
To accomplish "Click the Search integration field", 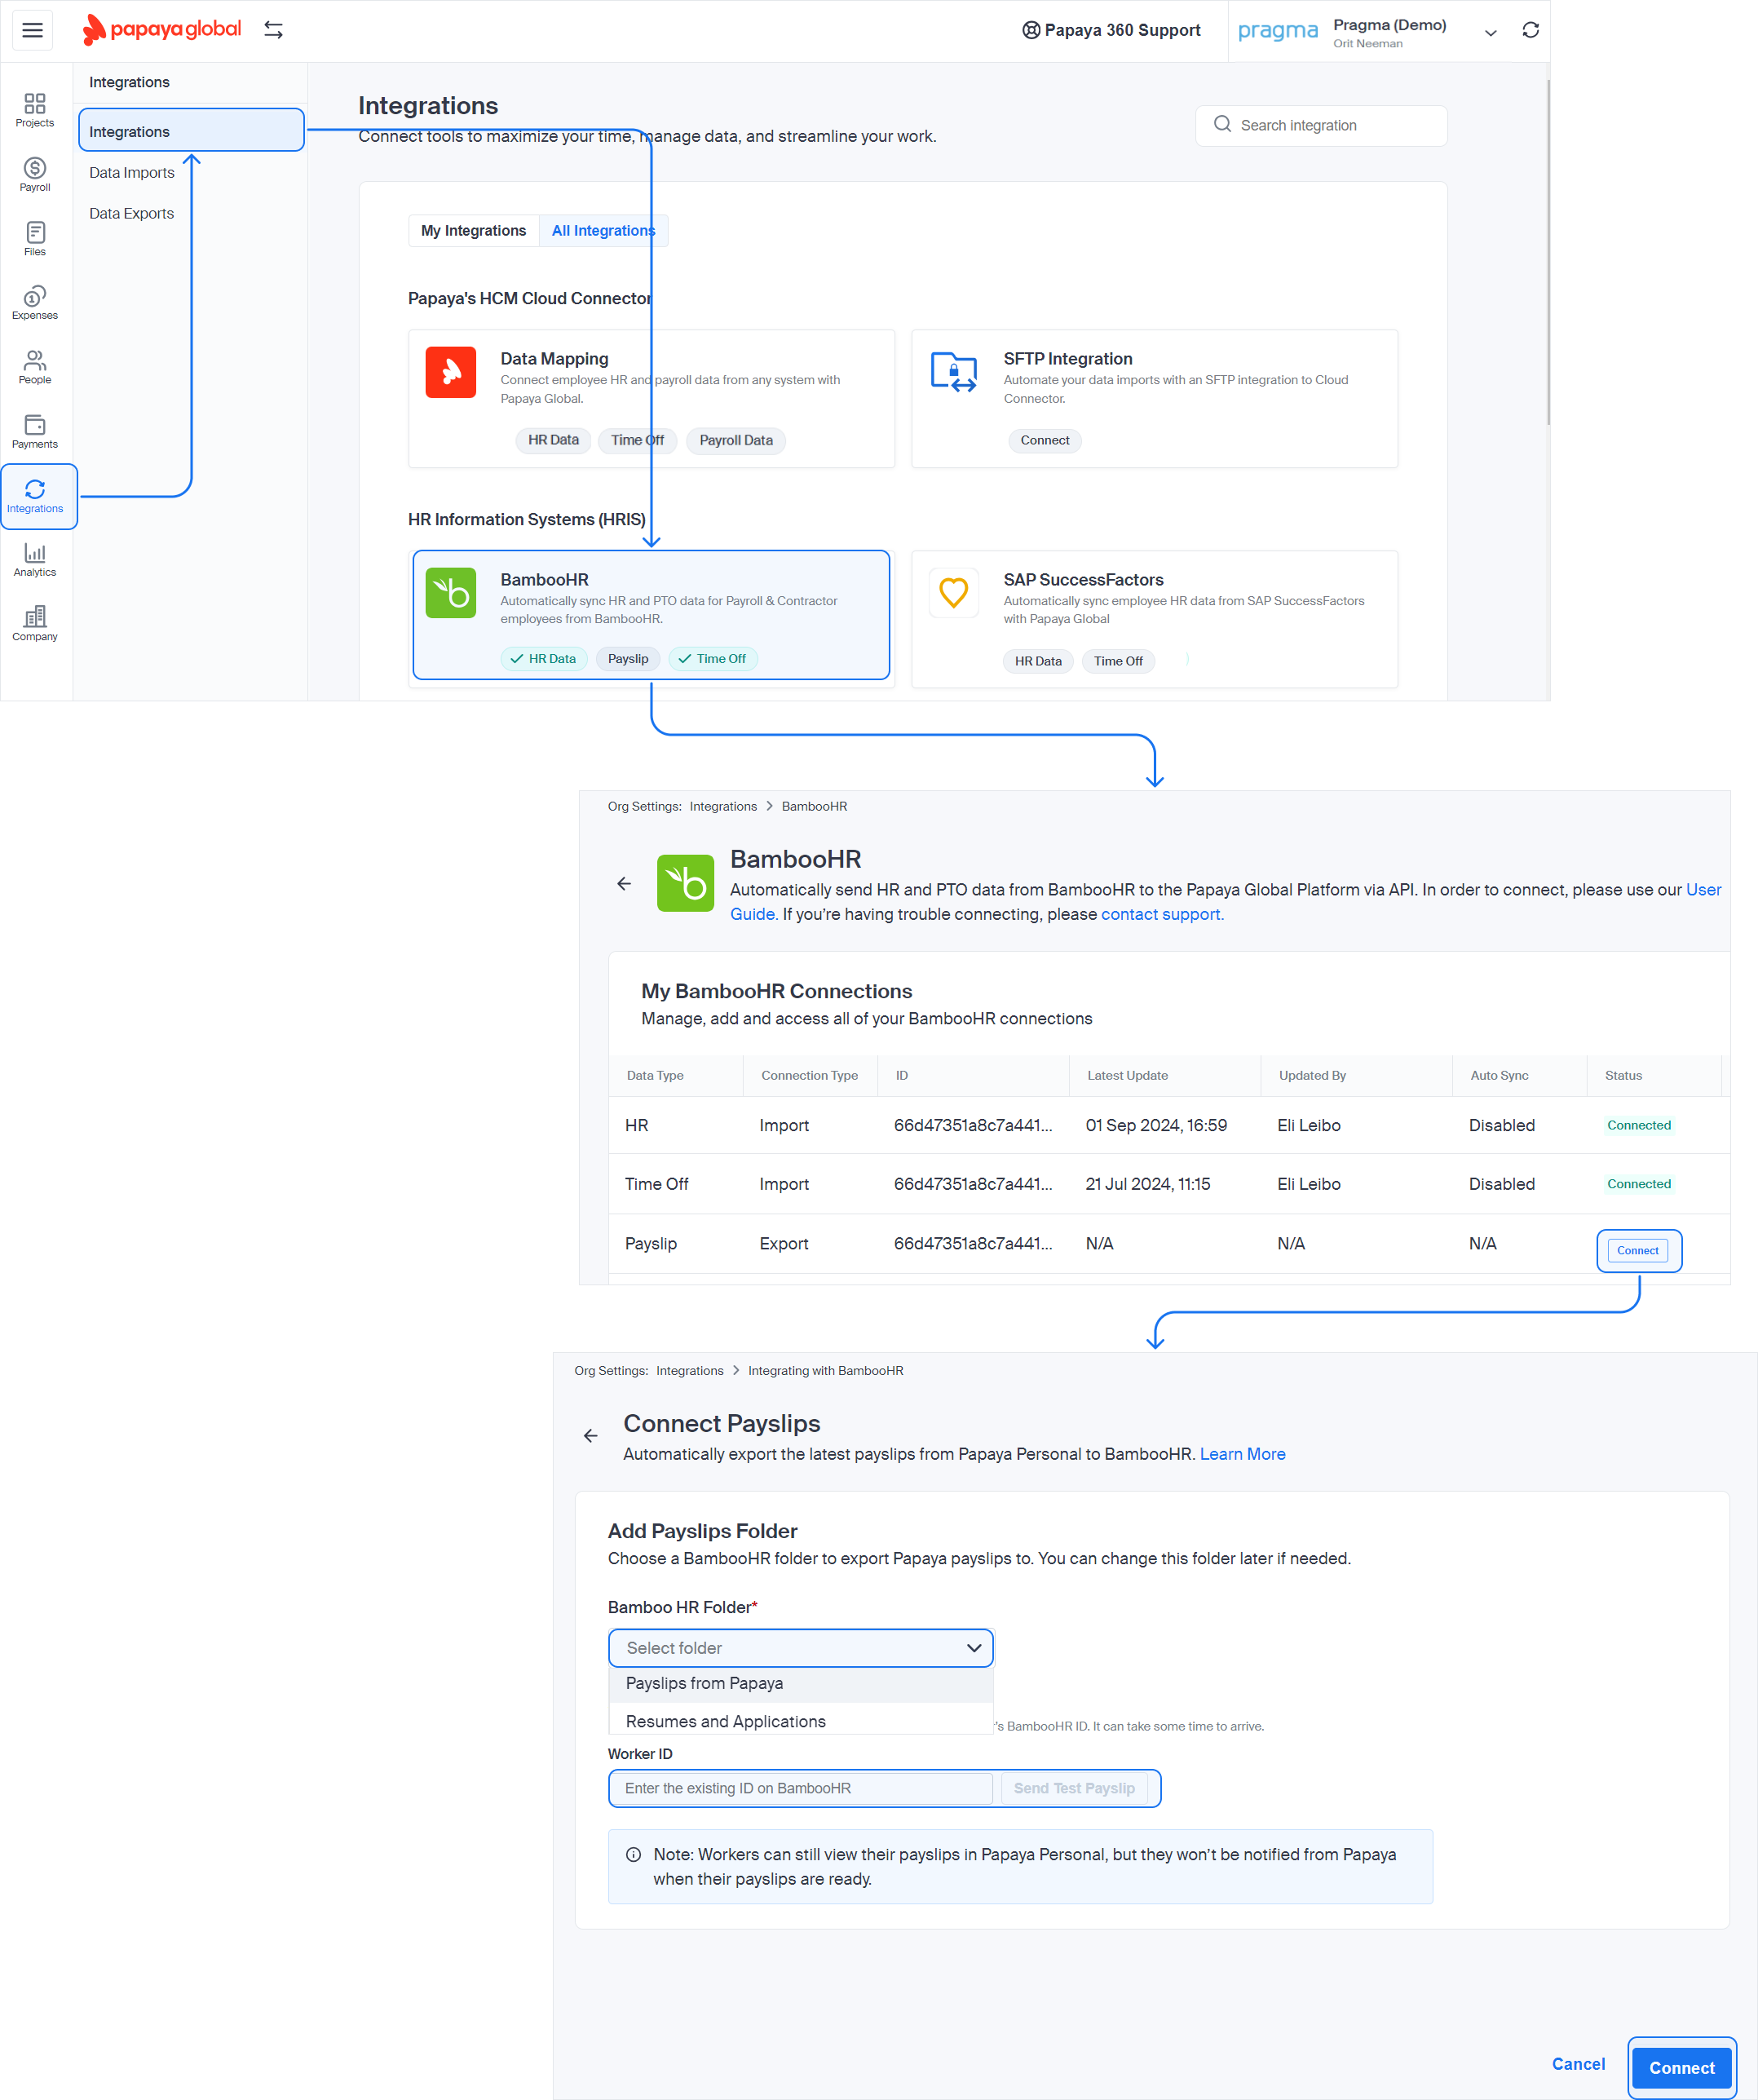I will 1320,126.
